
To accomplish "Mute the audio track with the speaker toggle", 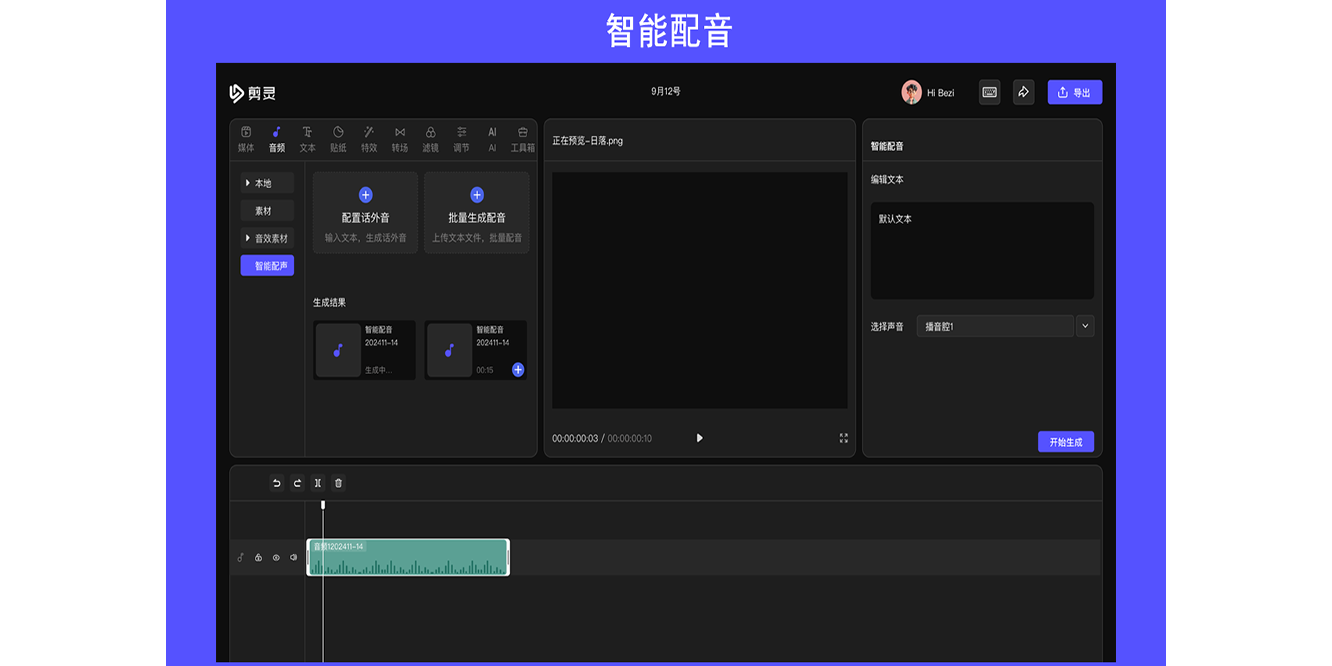I will (296, 557).
